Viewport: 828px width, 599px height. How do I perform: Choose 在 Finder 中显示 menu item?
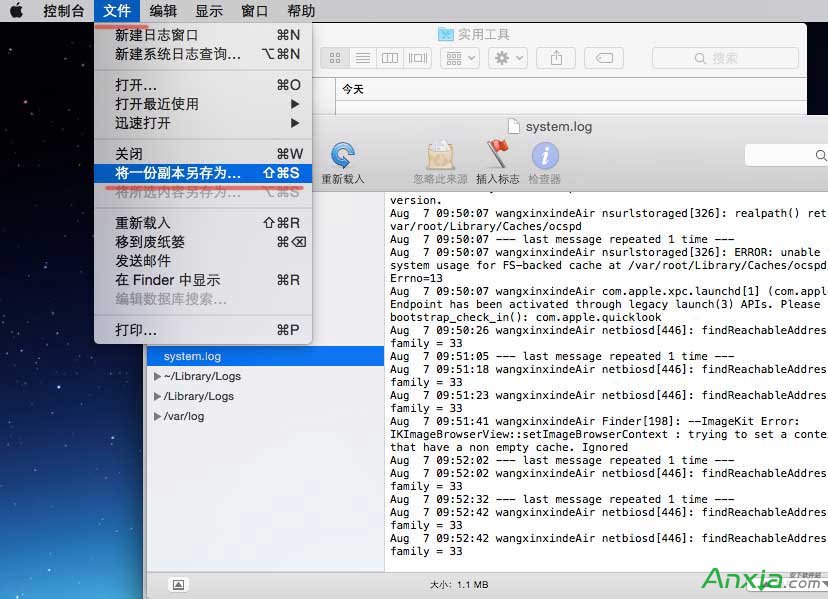[203, 280]
